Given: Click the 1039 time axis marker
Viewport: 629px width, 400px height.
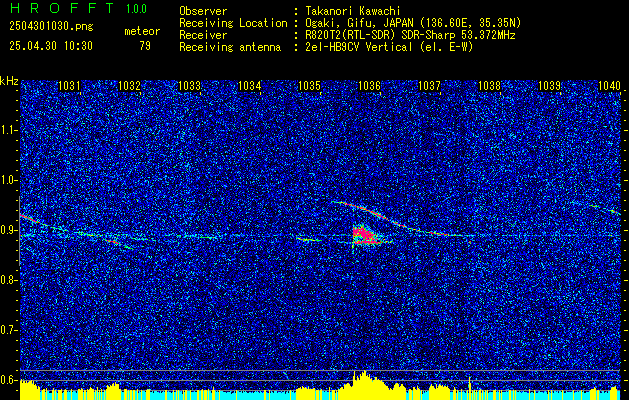Looking at the screenshot, I should (549, 85).
